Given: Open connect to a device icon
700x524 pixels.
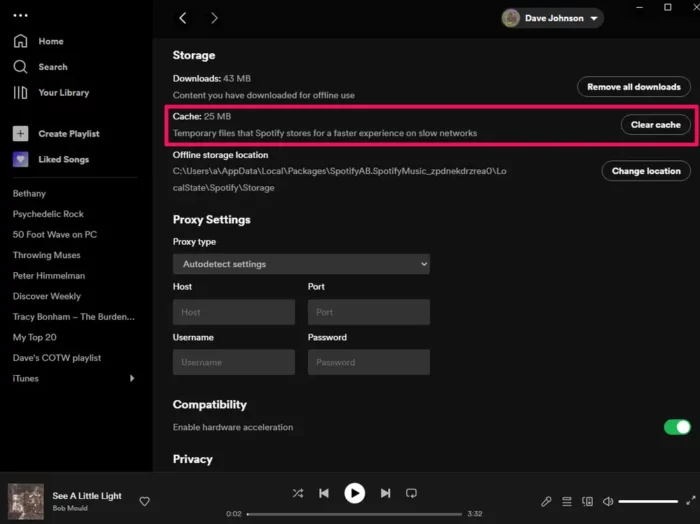Looking at the screenshot, I should click(588, 502).
